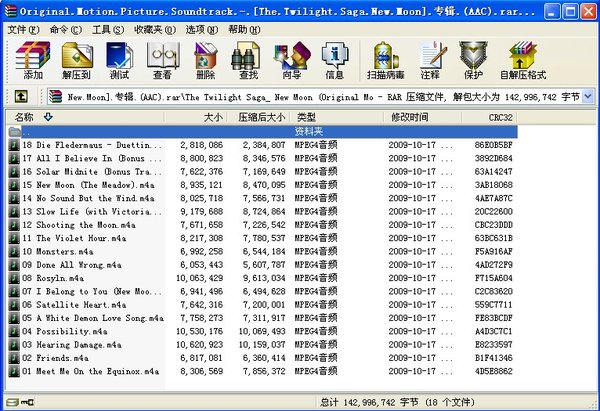The image size is (600, 411).
Task: Click audio file icon of 02 Friends.m4a
Action: pos(14,358)
